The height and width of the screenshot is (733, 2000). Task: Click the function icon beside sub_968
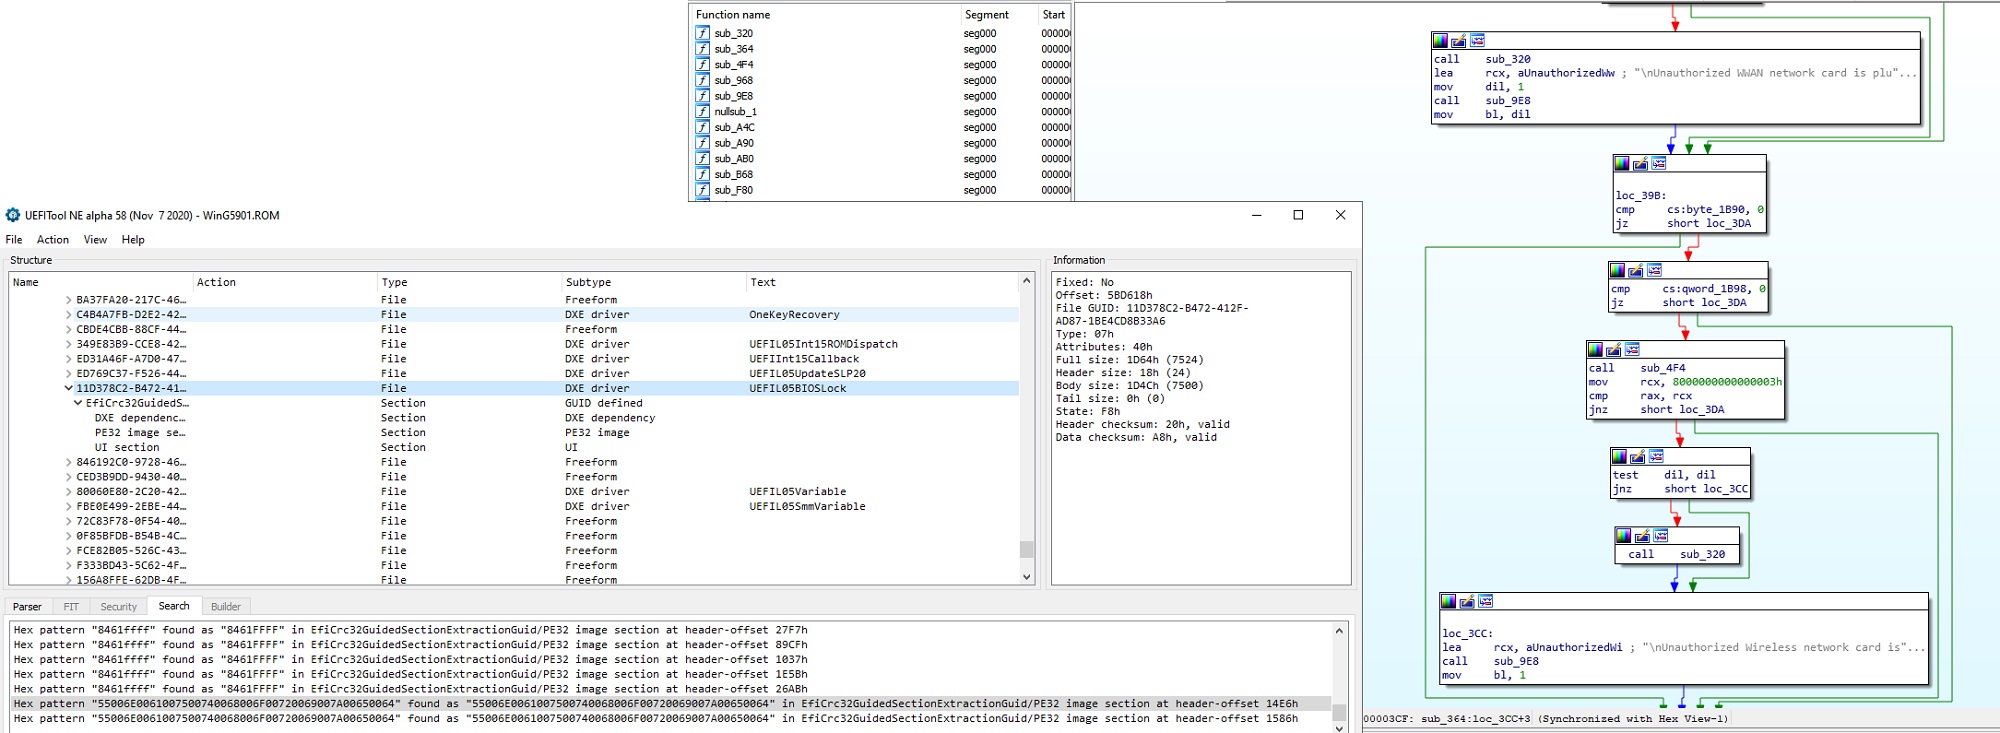coord(703,80)
